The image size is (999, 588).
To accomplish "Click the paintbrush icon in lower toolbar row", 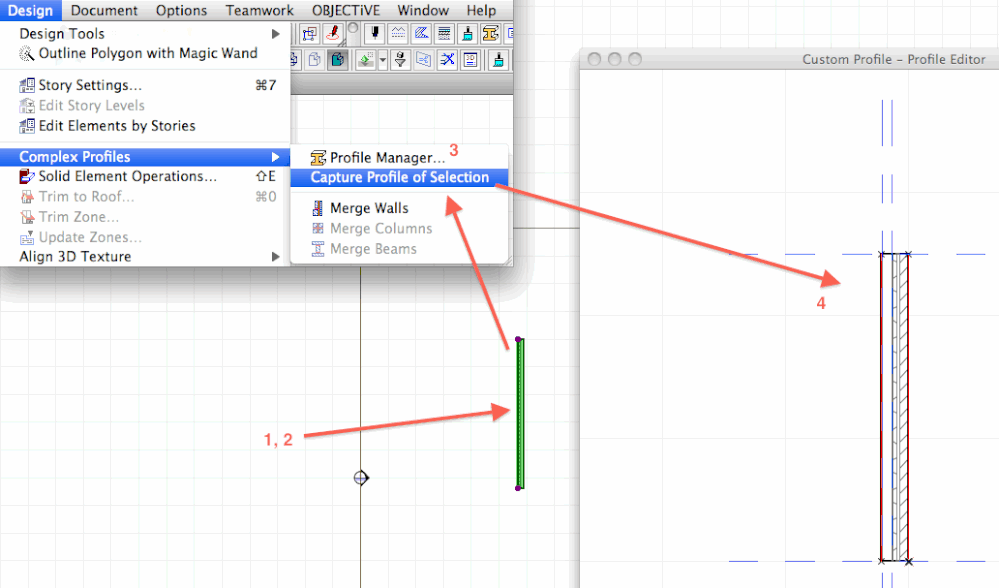I will coord(498,60).
